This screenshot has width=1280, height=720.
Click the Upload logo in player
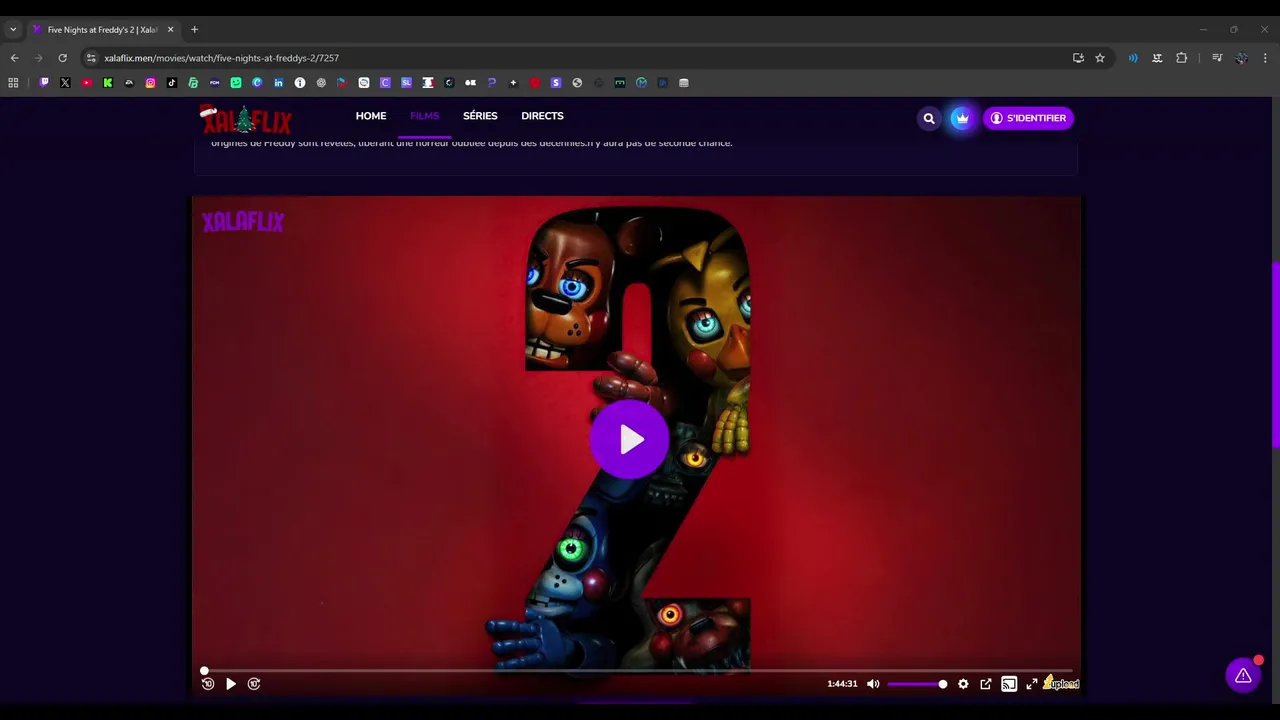tap(1062, 684)
